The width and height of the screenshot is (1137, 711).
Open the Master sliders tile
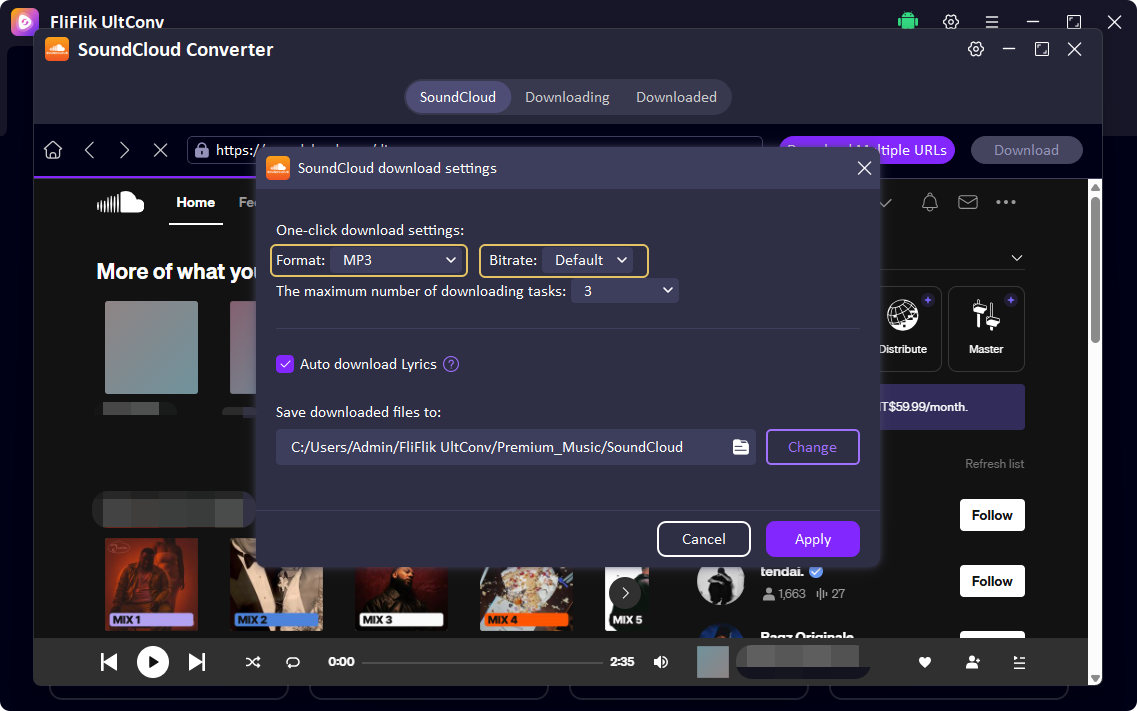click(986, 328)
